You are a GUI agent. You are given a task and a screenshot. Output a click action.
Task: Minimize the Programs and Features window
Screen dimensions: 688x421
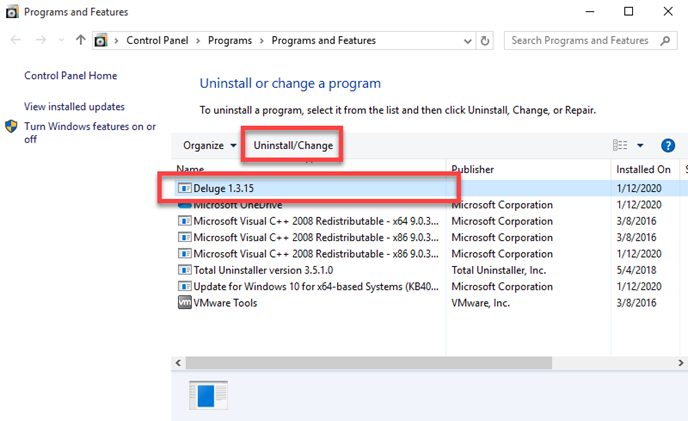[590, 11]
